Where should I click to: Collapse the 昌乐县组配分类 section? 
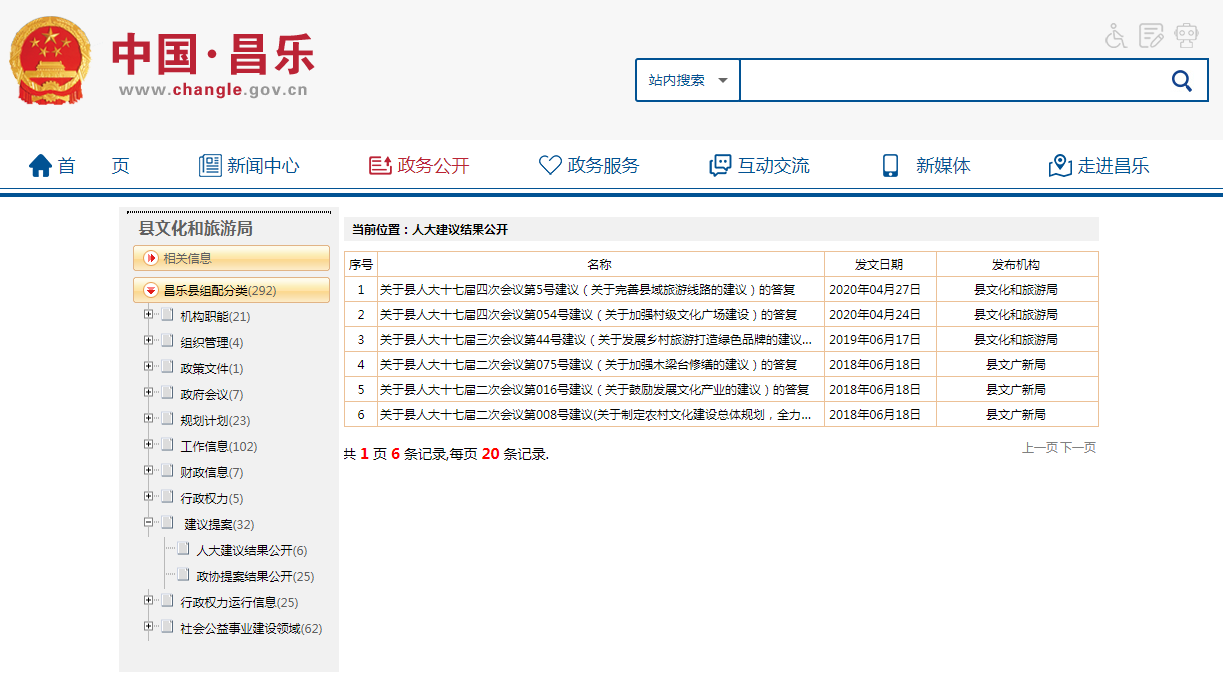click(151, 291)
